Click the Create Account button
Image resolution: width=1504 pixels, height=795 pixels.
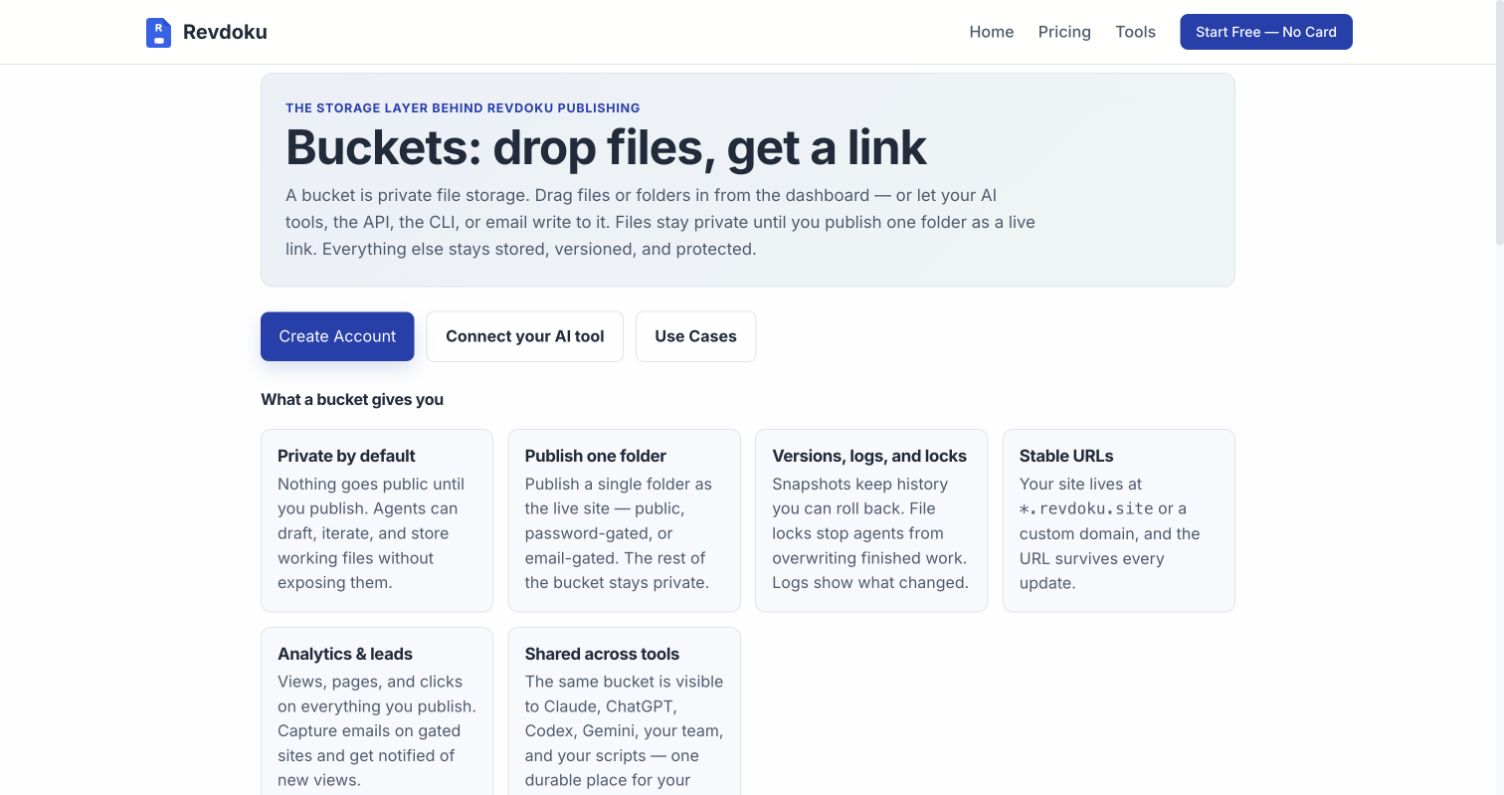(x=337, y=336)
